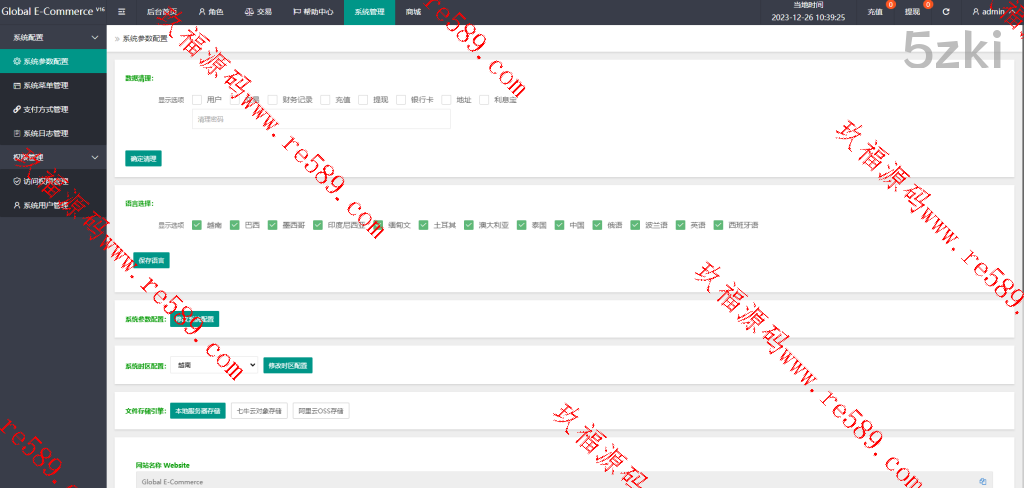The width and height of the screenshot is (1024, 488).
Task: Open the timezone dropdown showing 越南
Action: [214, 365]
